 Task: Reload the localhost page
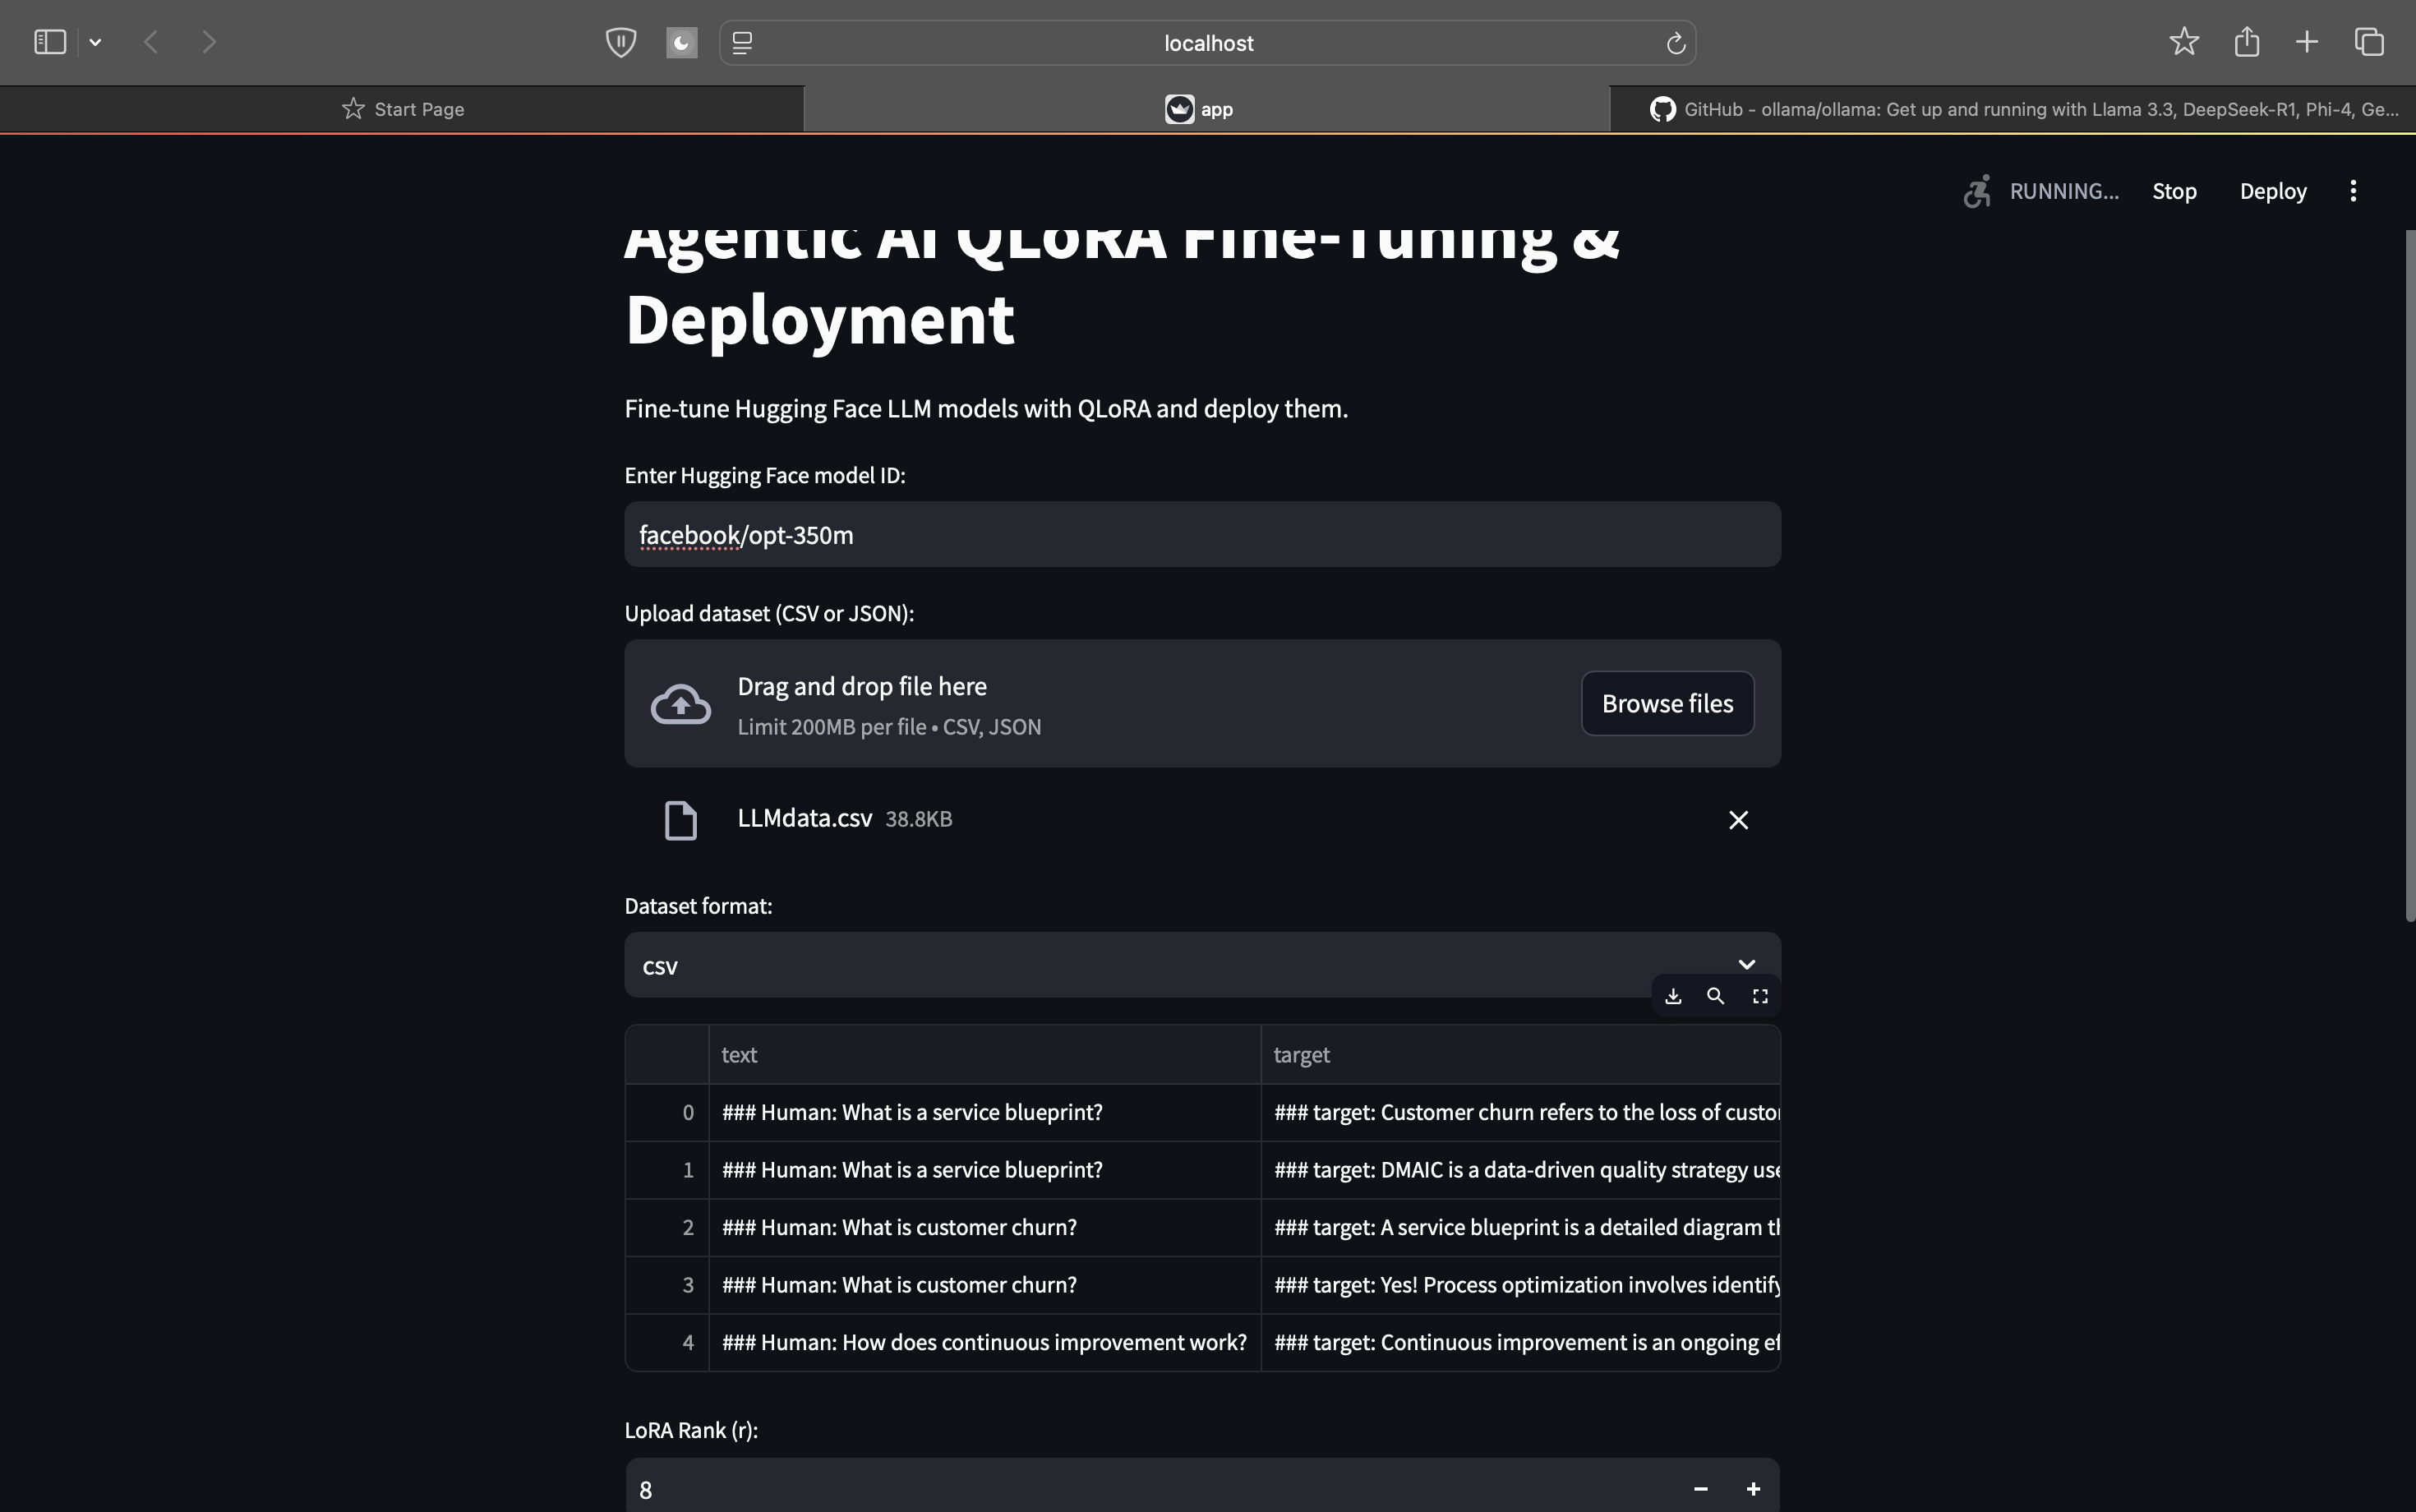pos(1676,43)
